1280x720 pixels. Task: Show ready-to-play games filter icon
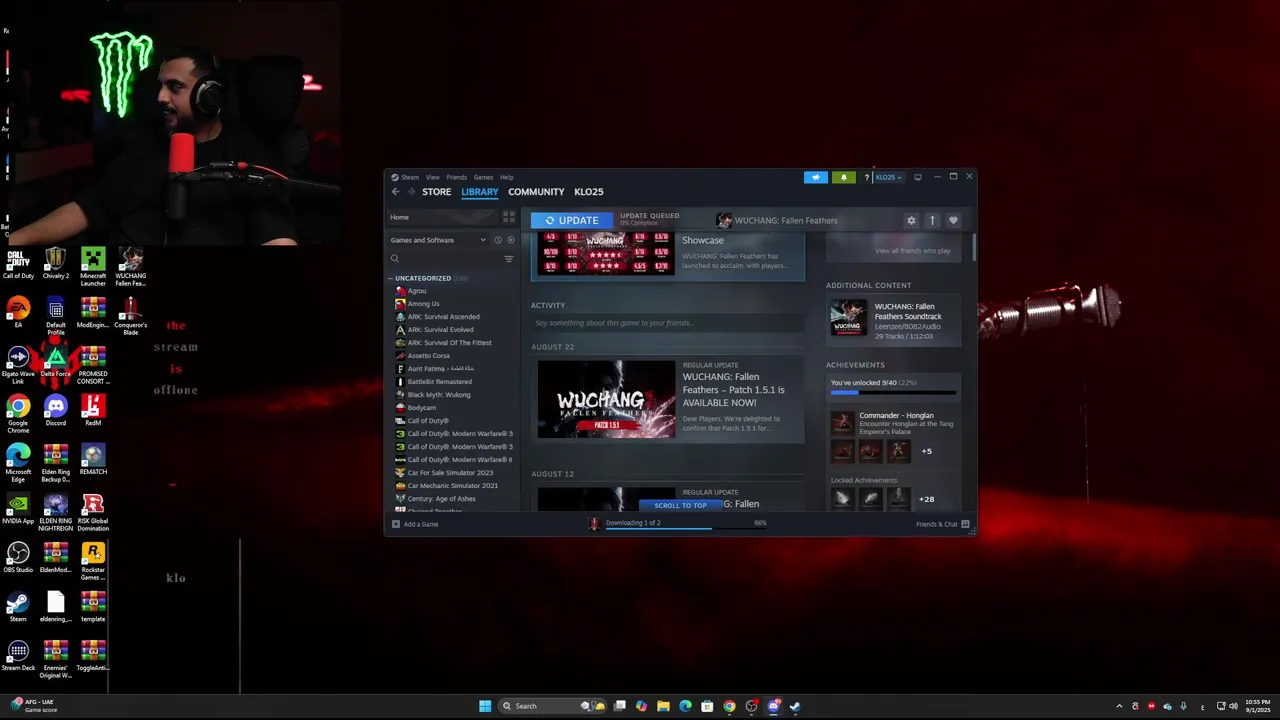(511, 240)
